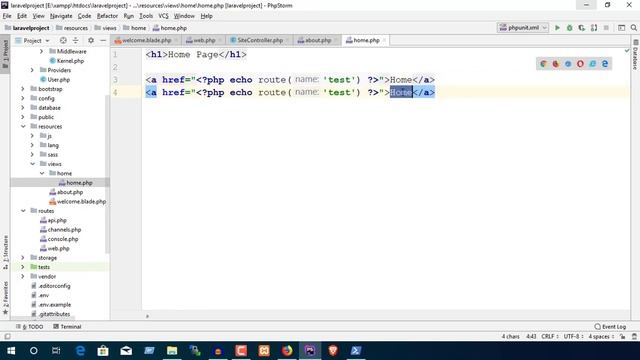The width and height of the screenshot is (640, 360).
Task: Collapse all in Project panel
Action: 76,40
